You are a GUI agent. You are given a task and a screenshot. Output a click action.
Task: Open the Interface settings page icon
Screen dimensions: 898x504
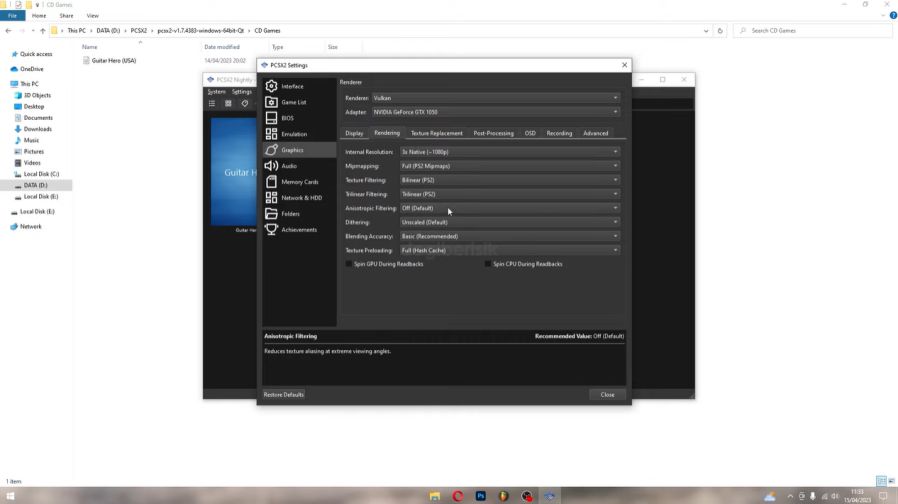[x=271, y=86]
